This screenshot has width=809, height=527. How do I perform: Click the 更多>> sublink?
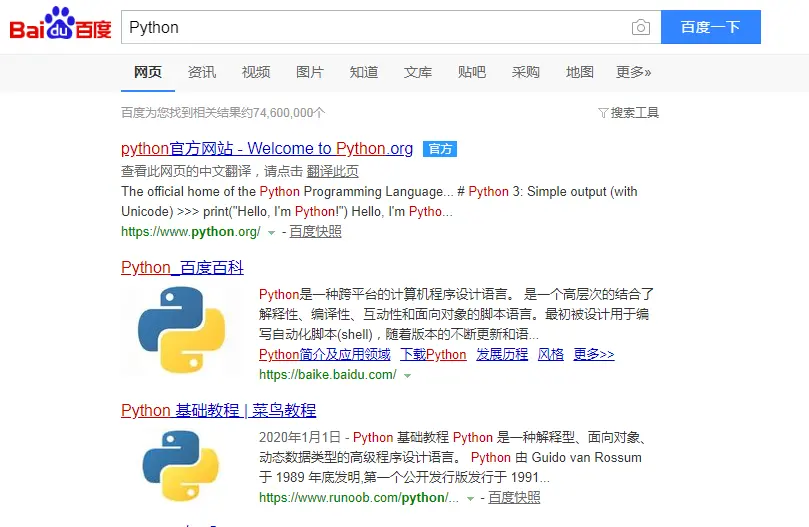click(x=594, y=355)
